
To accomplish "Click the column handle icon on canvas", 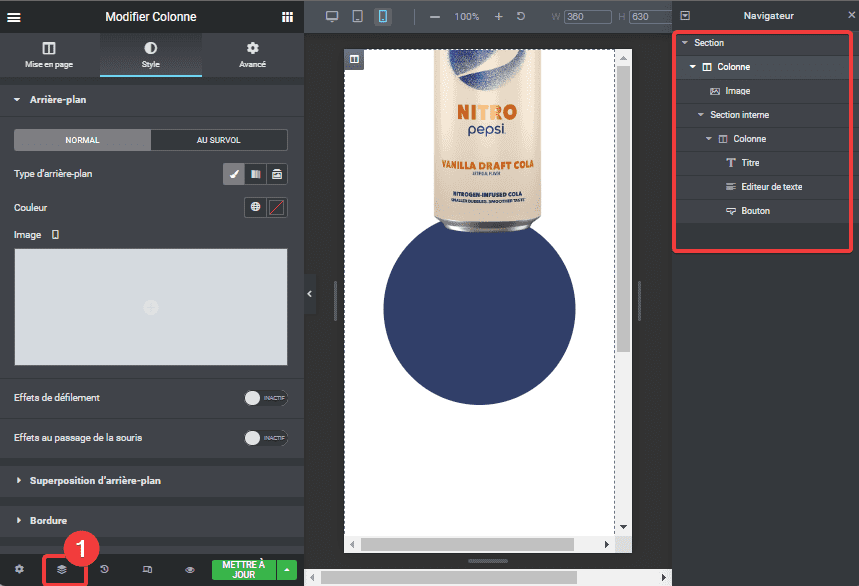I will [354, 59].
